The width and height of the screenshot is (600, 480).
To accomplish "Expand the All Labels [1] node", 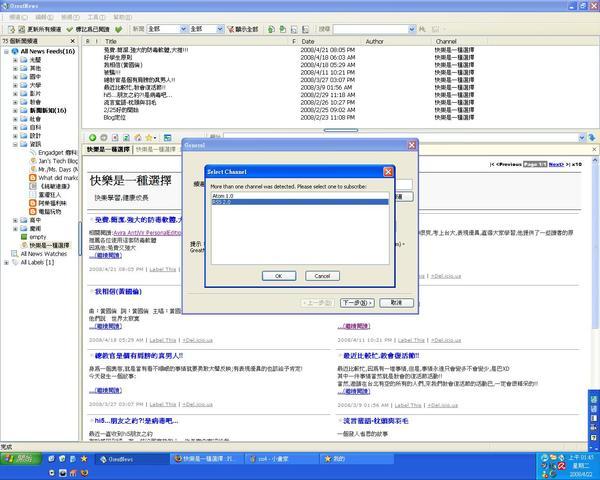I will (7, 263).
